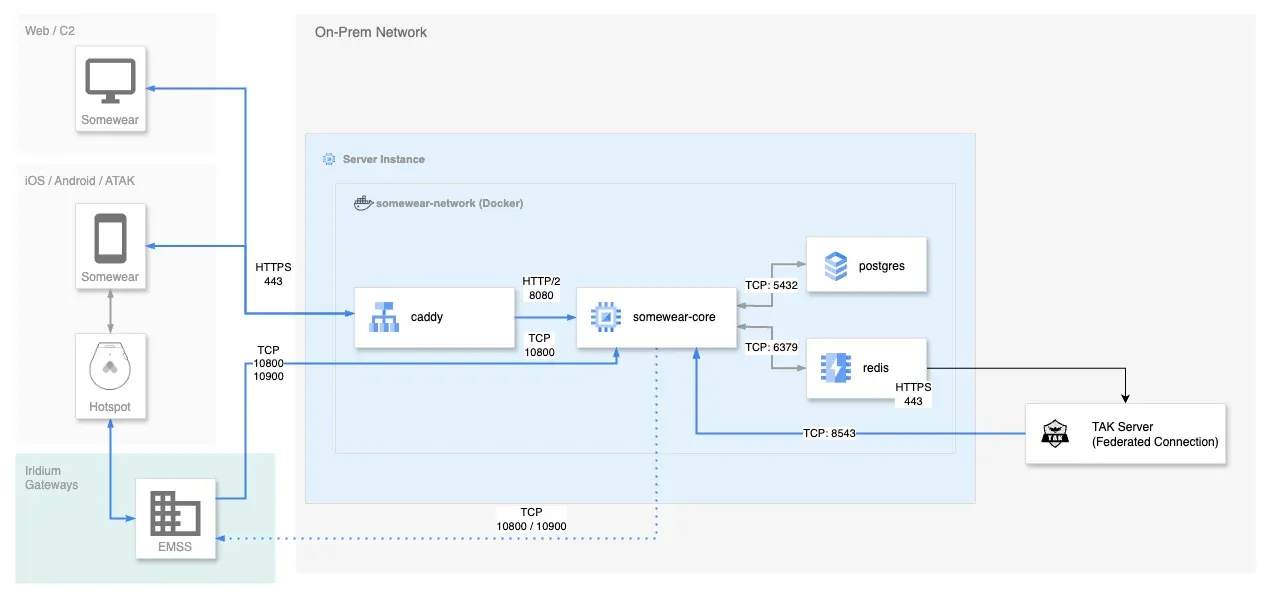Click the 'TCP: 6379' port label

(771, 347)
